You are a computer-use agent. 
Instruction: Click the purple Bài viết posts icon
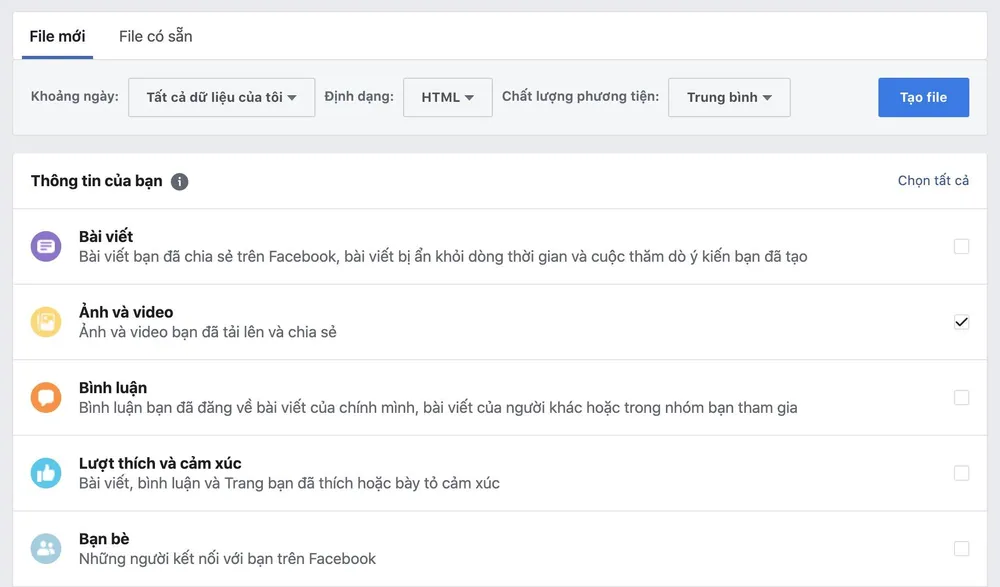tap(46, 246)
